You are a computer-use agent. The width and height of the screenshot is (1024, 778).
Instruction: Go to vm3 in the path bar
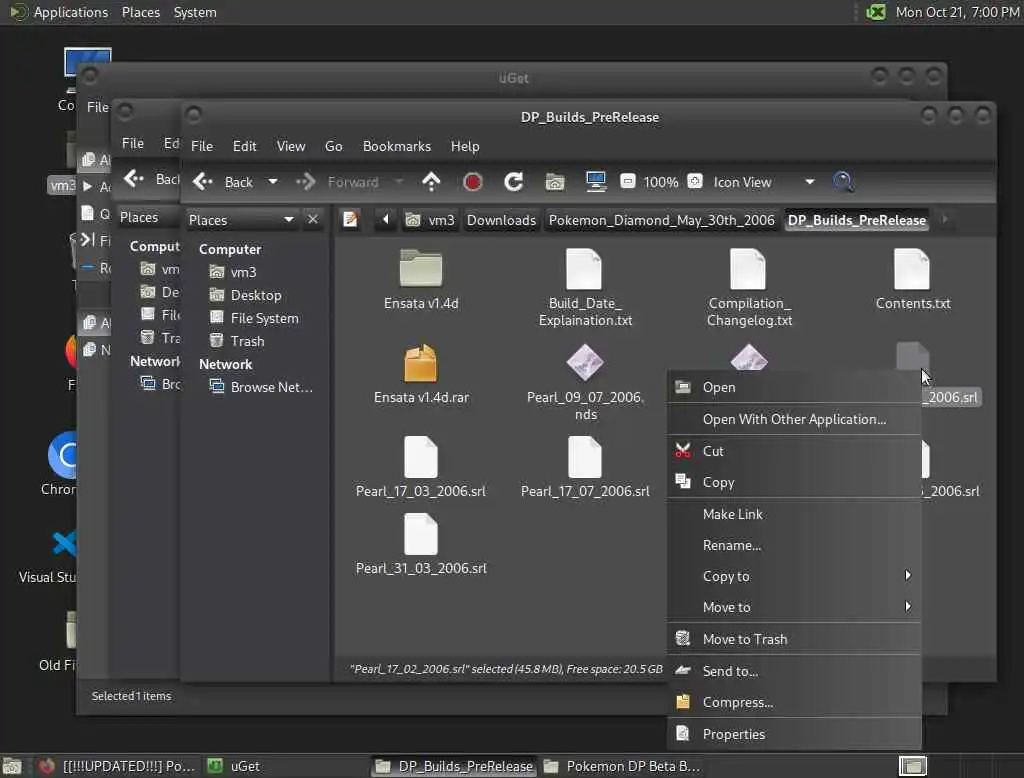(430, 220)
